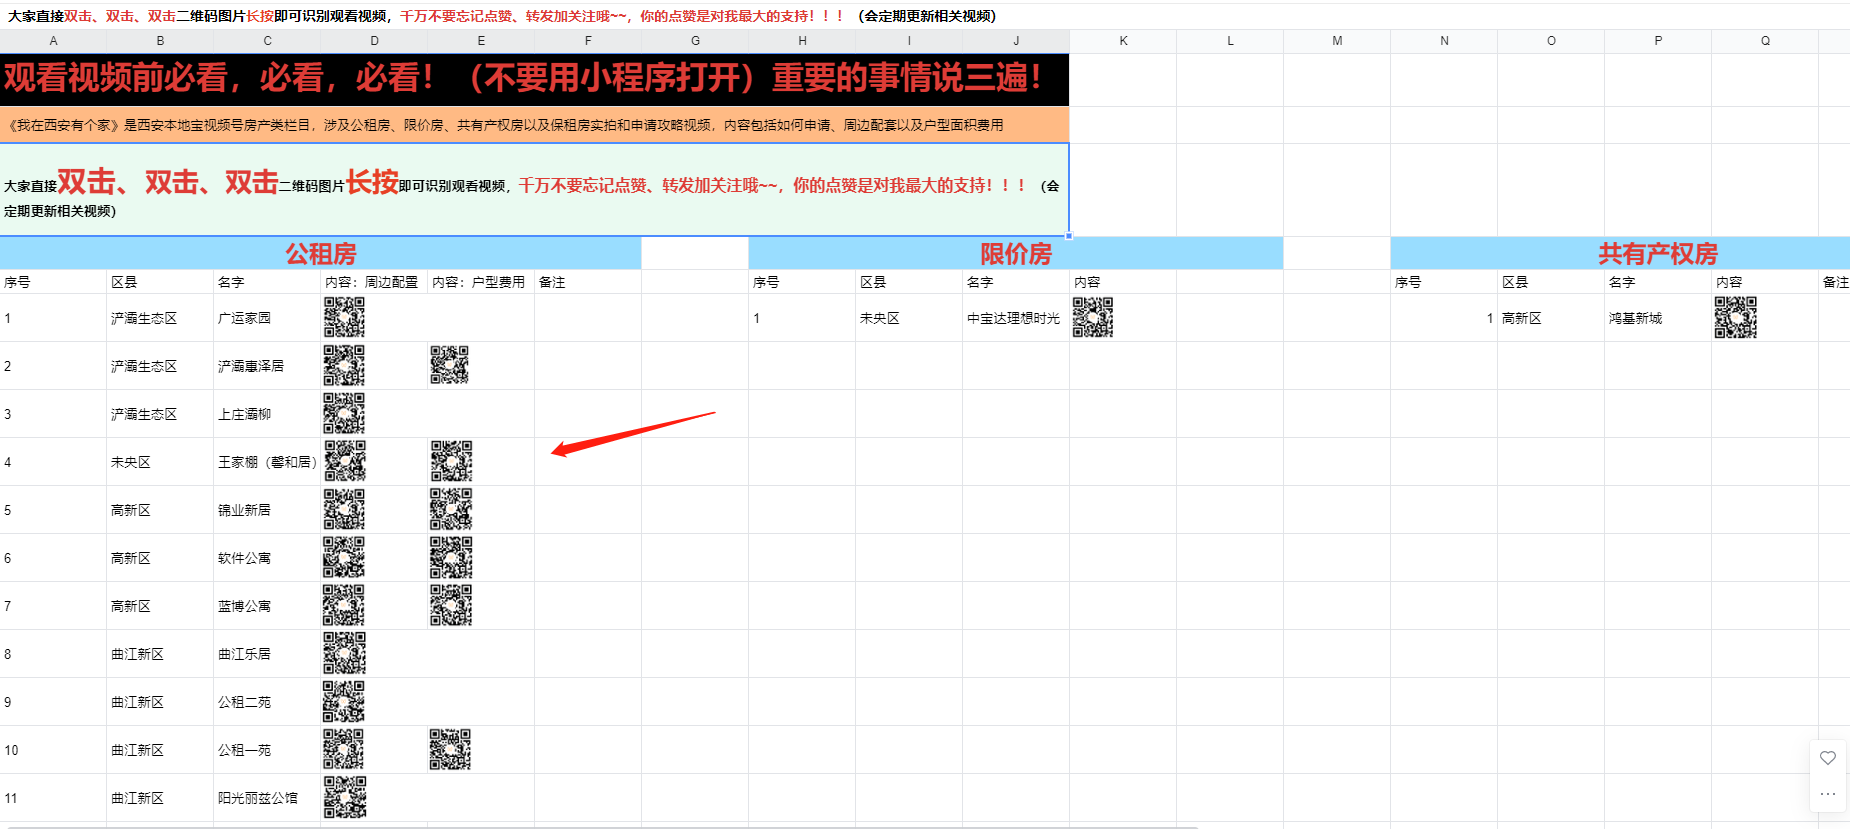Click the 限价房 section header cell
The image size is (1850, 829).
click(1015, 254)
